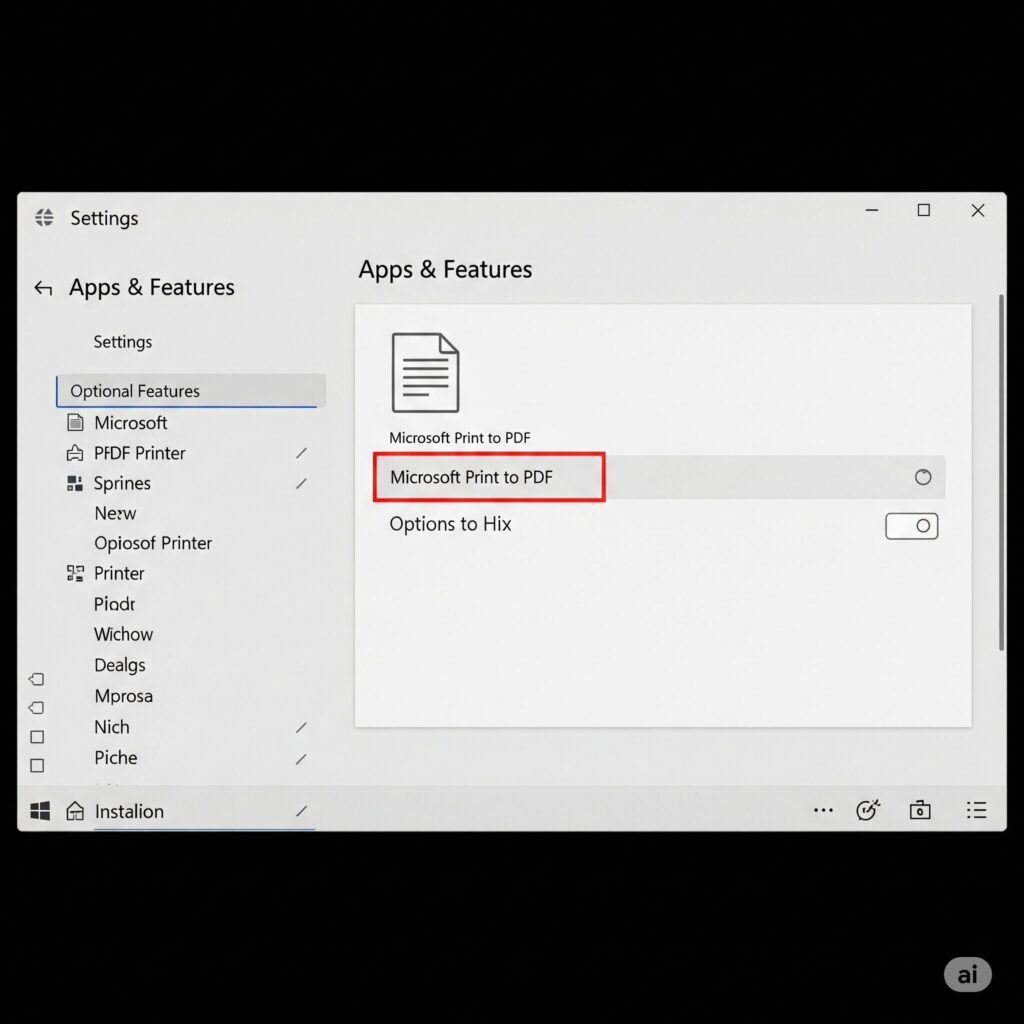Toggle the Options to Hix switch
Viewport: 1024px width, 1024px height.
911,526
